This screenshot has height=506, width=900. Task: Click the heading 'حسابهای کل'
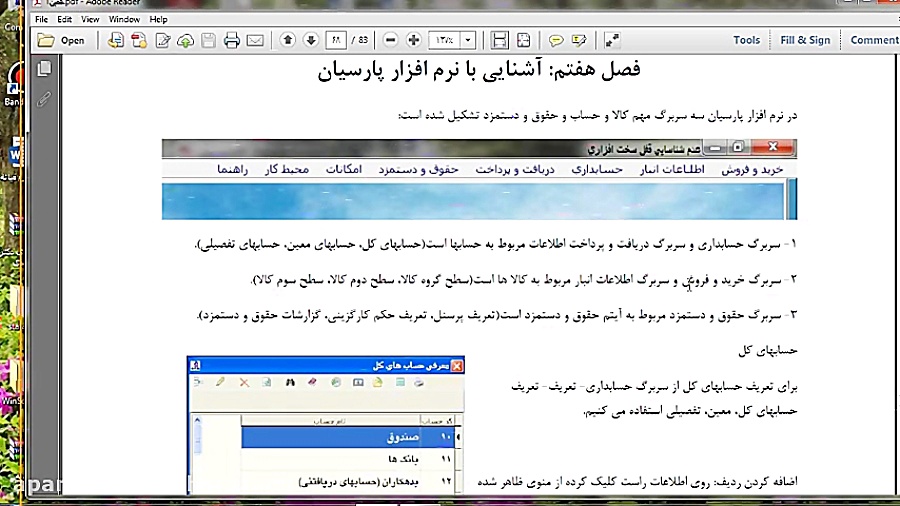768,350
